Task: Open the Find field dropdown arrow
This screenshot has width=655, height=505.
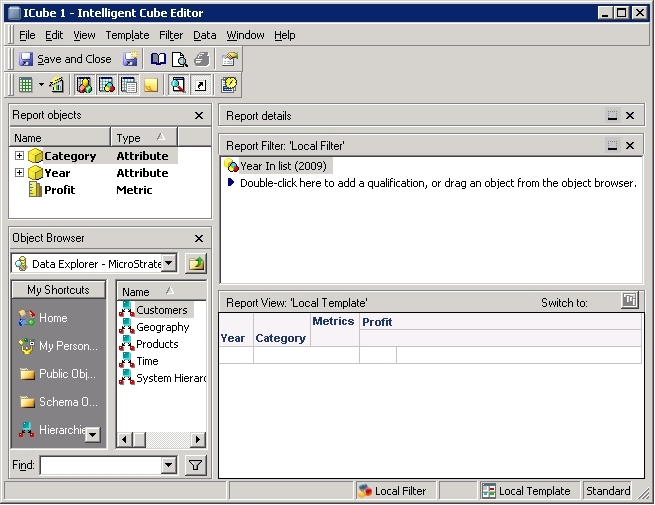Action: pyautogui.click(x=169, y=465)
